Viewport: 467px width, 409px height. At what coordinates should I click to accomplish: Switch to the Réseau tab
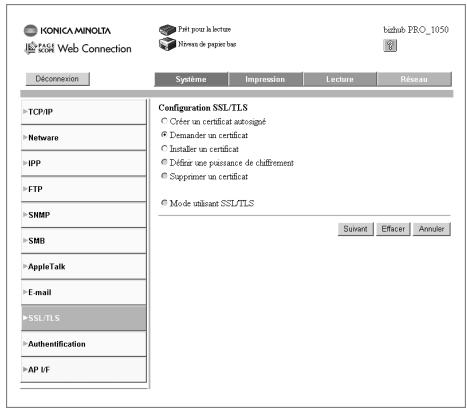coord(414,79)
